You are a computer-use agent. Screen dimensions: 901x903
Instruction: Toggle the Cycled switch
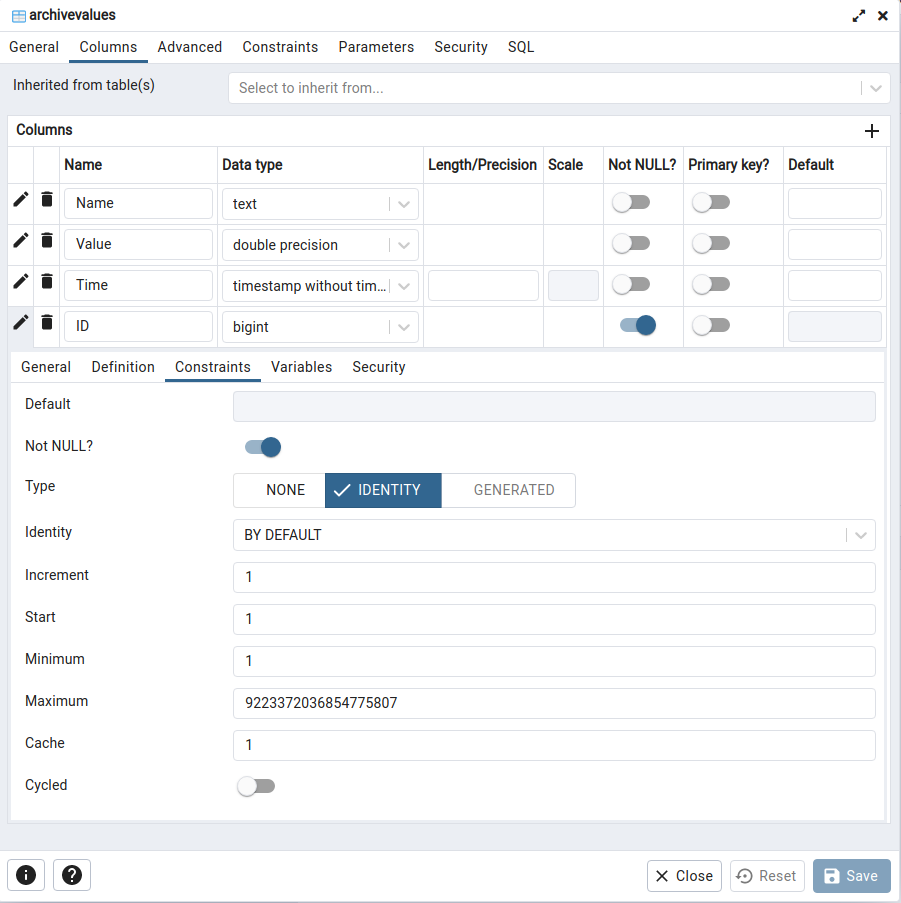[x=255, y=786]
